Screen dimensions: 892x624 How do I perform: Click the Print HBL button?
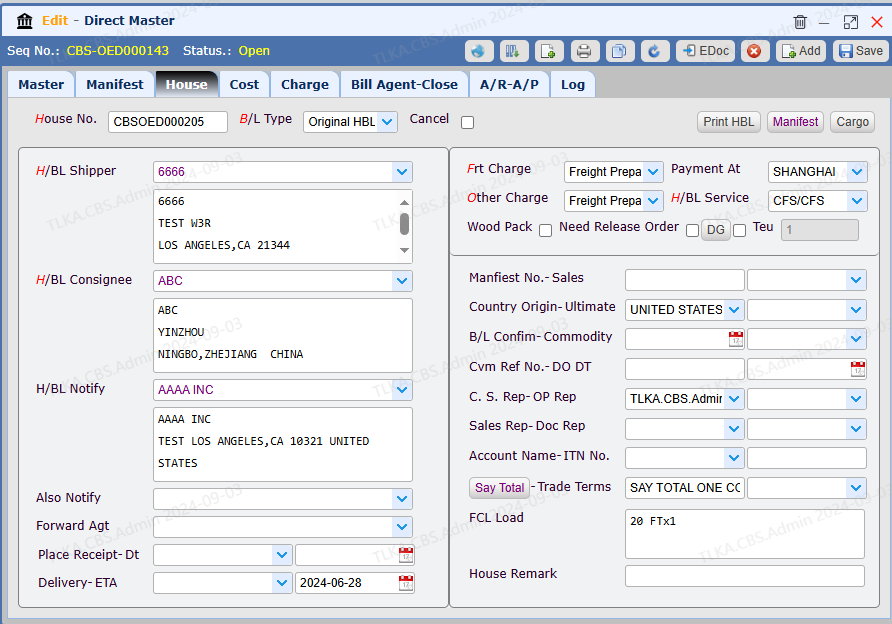point(729,122)
